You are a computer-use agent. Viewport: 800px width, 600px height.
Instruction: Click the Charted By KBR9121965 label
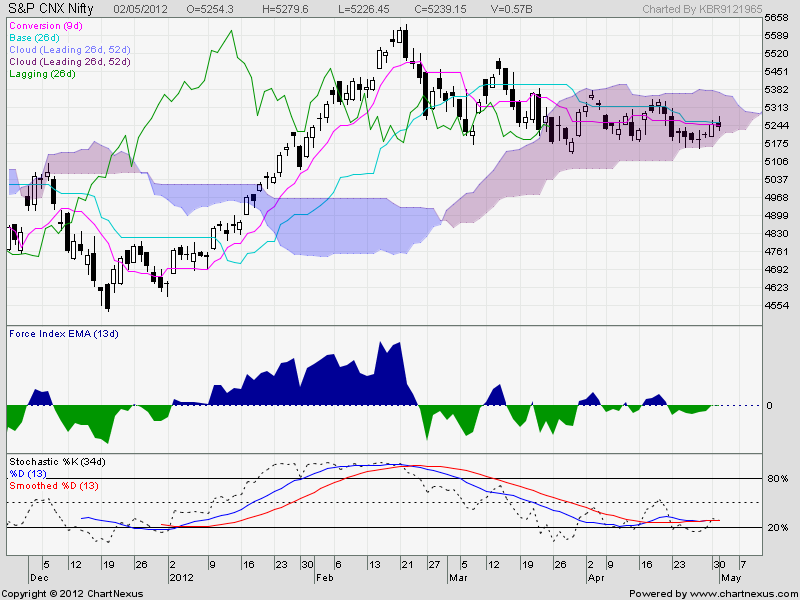pyautogui.click(x=702, y=9)
